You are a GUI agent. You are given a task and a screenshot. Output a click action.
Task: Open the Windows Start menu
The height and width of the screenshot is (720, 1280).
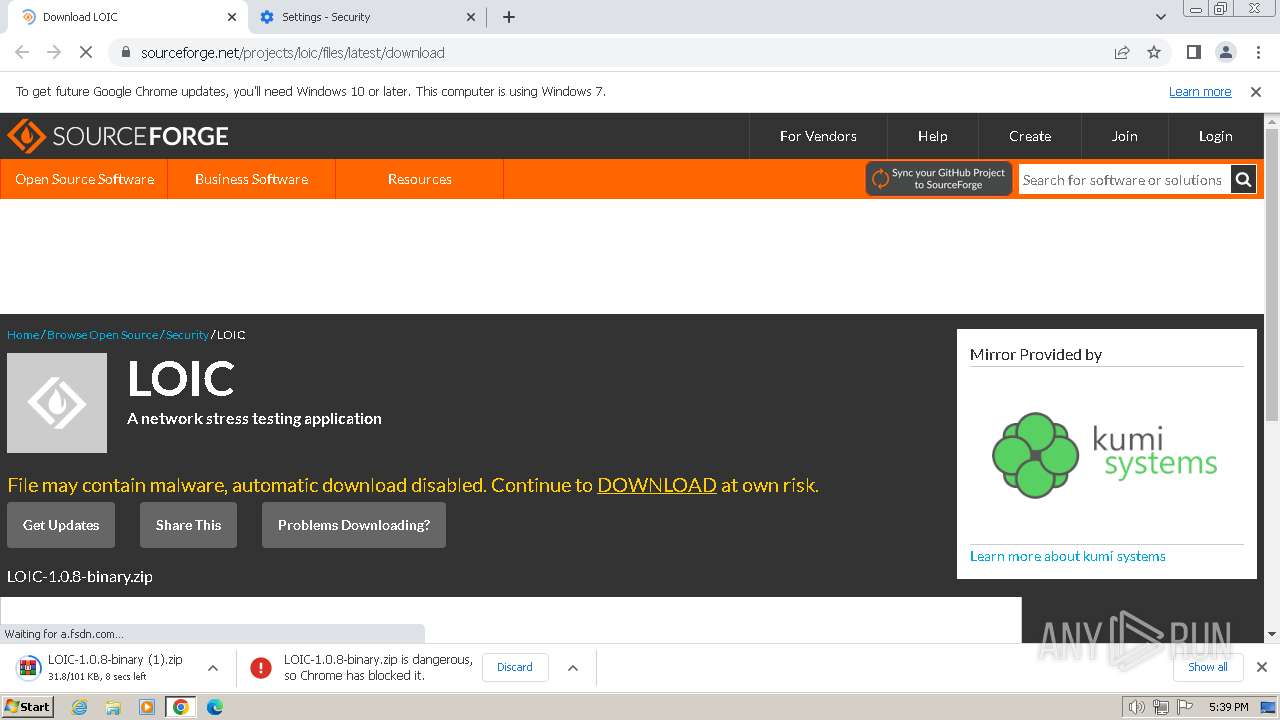click(28, 707)
